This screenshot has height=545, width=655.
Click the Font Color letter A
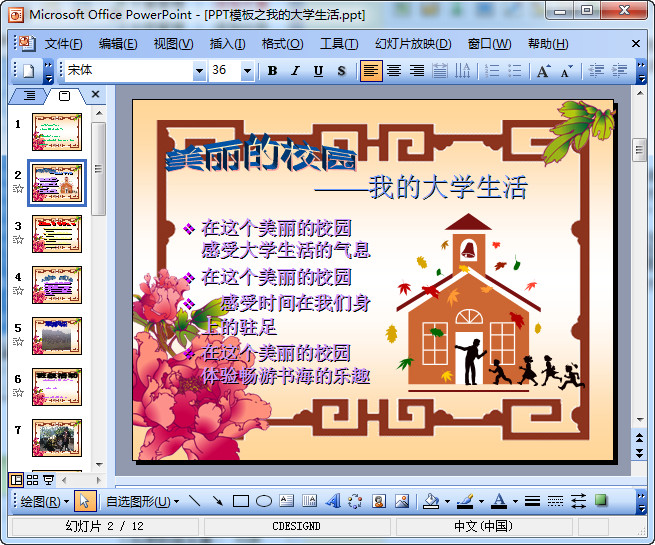(499, 501)
